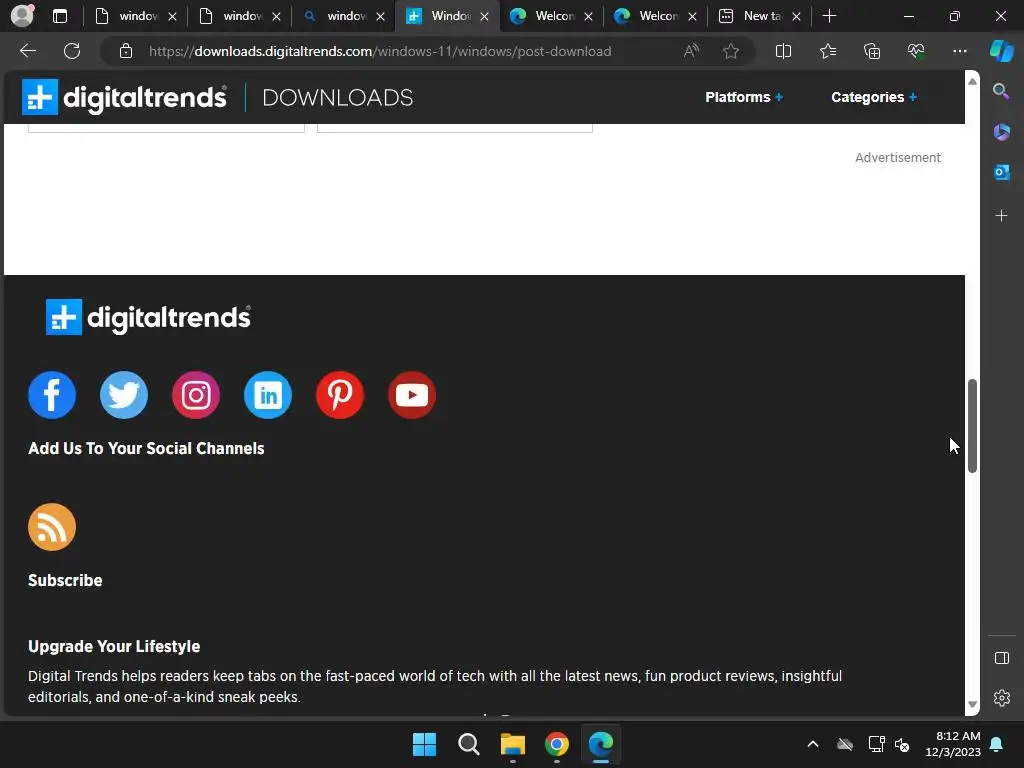1024x768 pixels.
Task: Toggle the sidebar panel button near bottom
Action: [1001, 658]
